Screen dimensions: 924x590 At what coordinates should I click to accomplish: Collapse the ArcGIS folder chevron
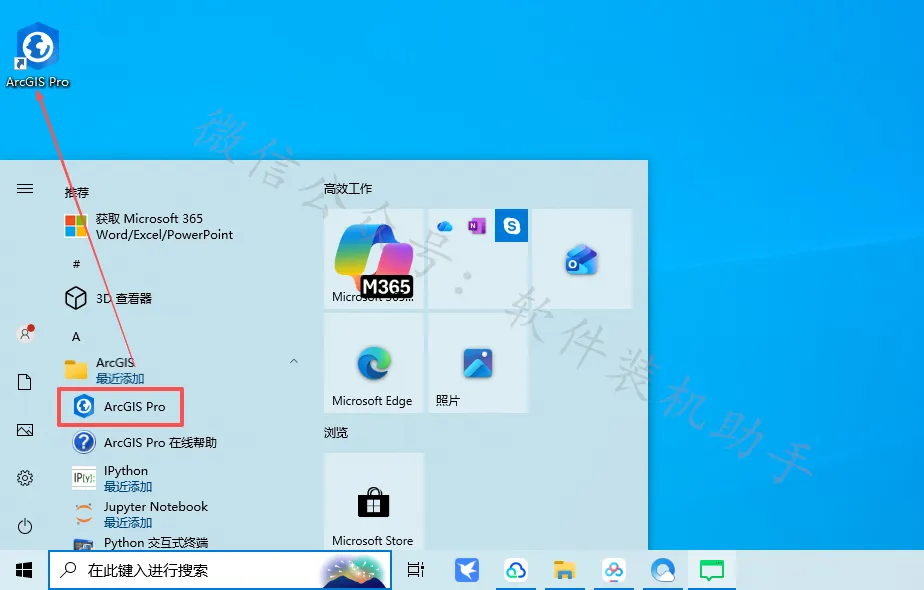pyautogui.click(x=293, y=361)
